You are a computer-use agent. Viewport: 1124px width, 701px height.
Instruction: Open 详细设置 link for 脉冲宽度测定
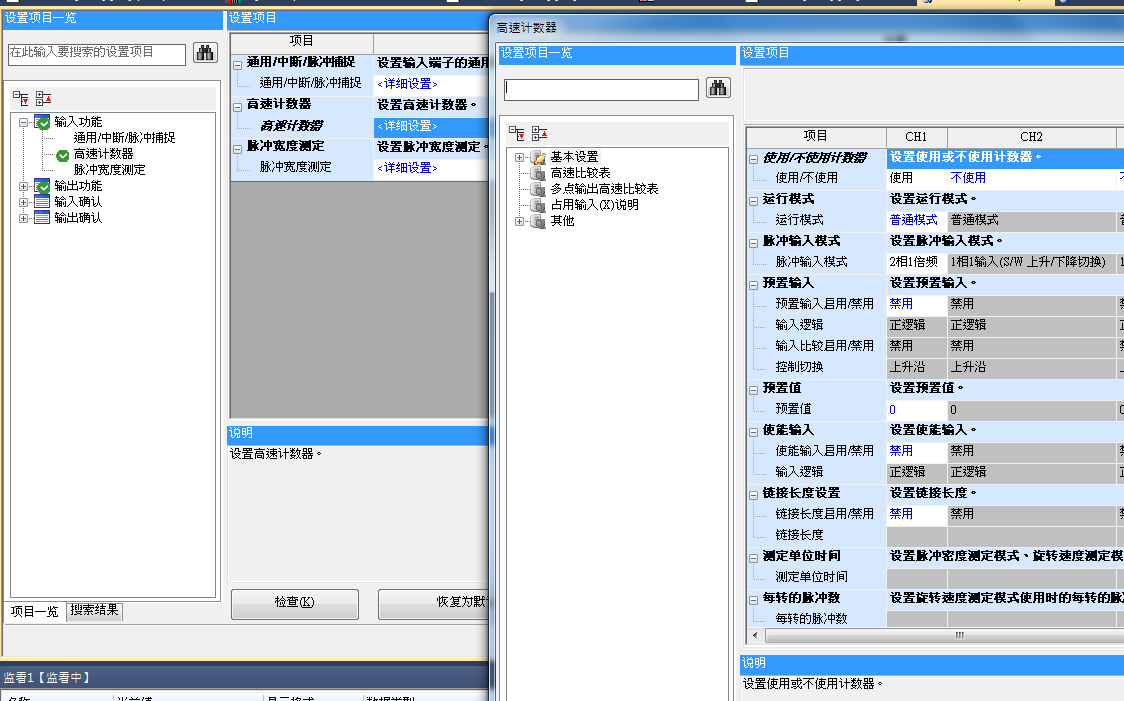point(407,168)
